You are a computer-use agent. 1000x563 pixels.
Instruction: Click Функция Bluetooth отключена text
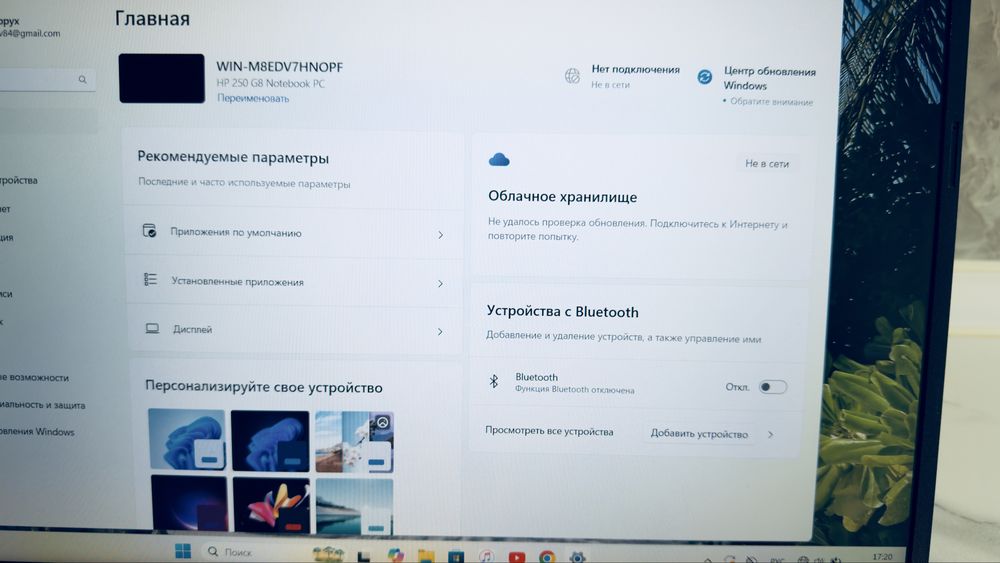tap(575, 390)
